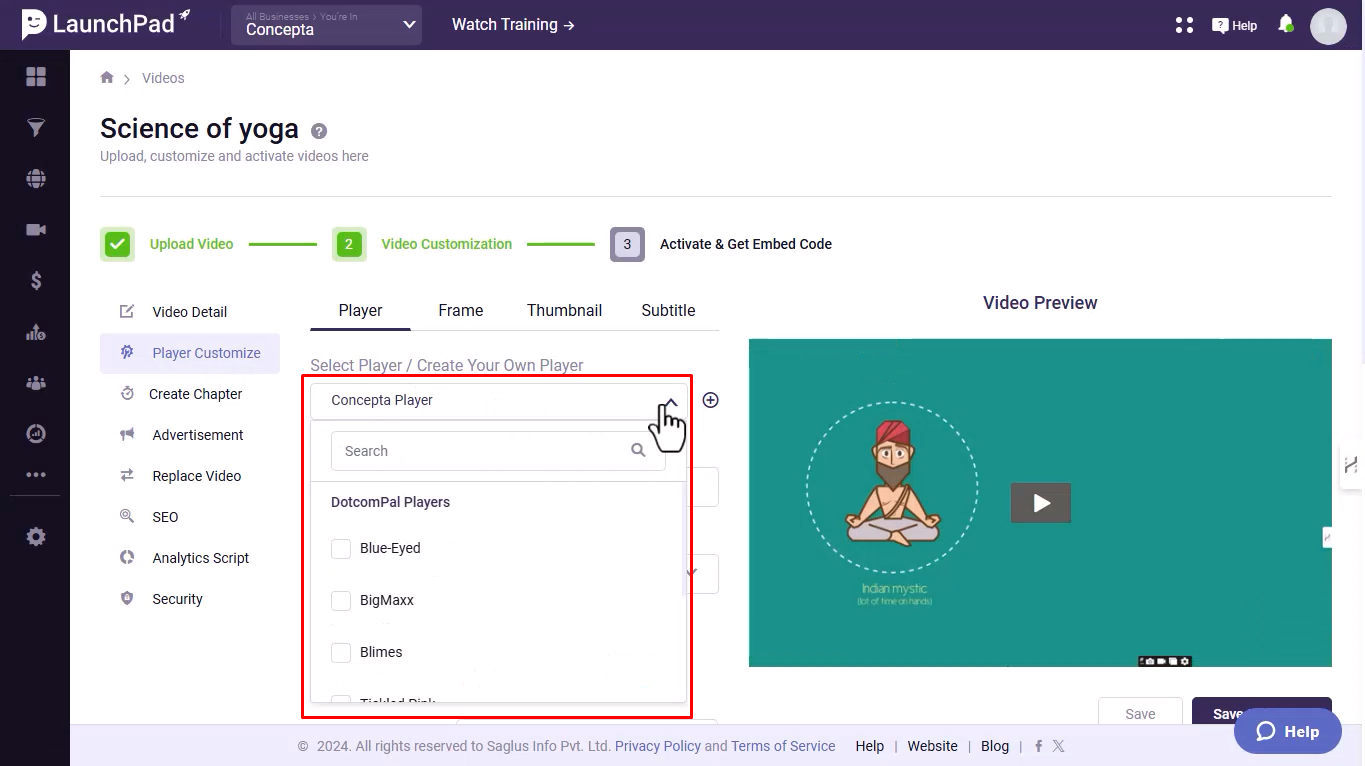Image resolution: width=1365 pixels, height=766 pixels.
Task: Check the Blue-Eyed player checkbox
Action: [x=341, y=548]
